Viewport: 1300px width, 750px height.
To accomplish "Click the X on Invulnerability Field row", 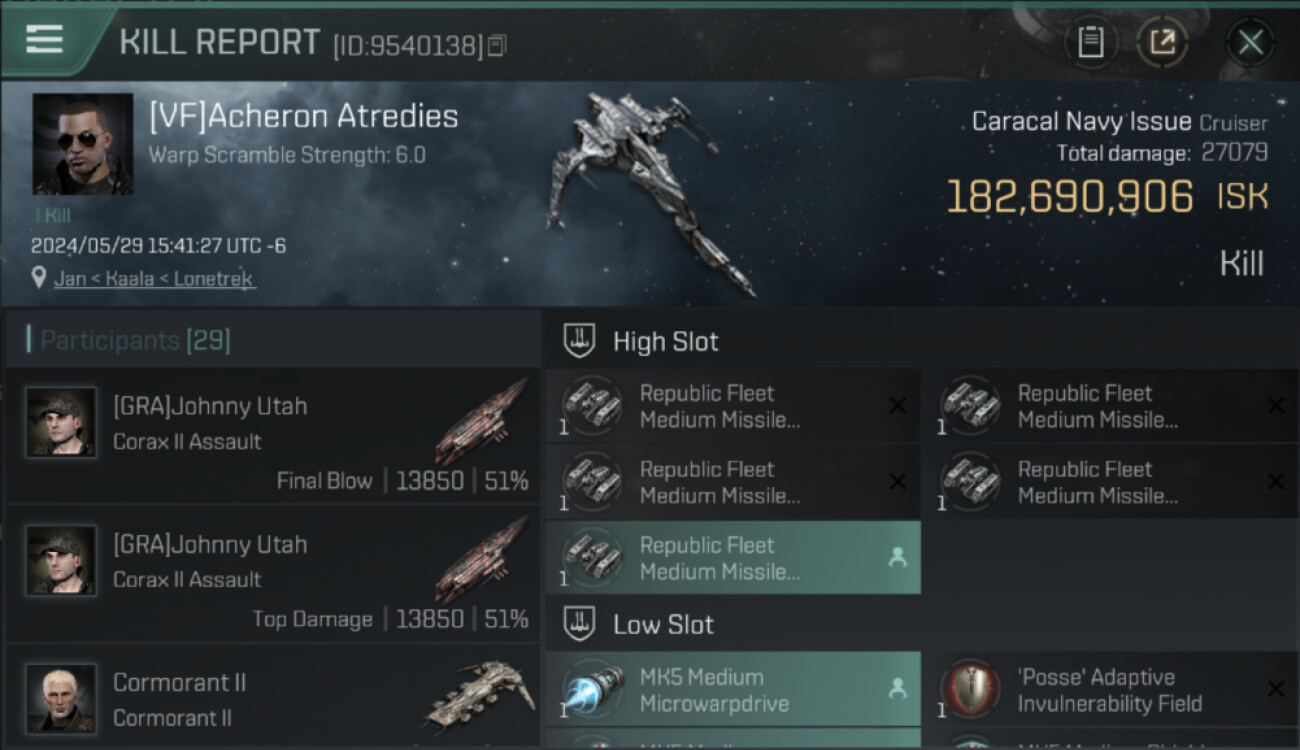I will (x=1275, y=688).
